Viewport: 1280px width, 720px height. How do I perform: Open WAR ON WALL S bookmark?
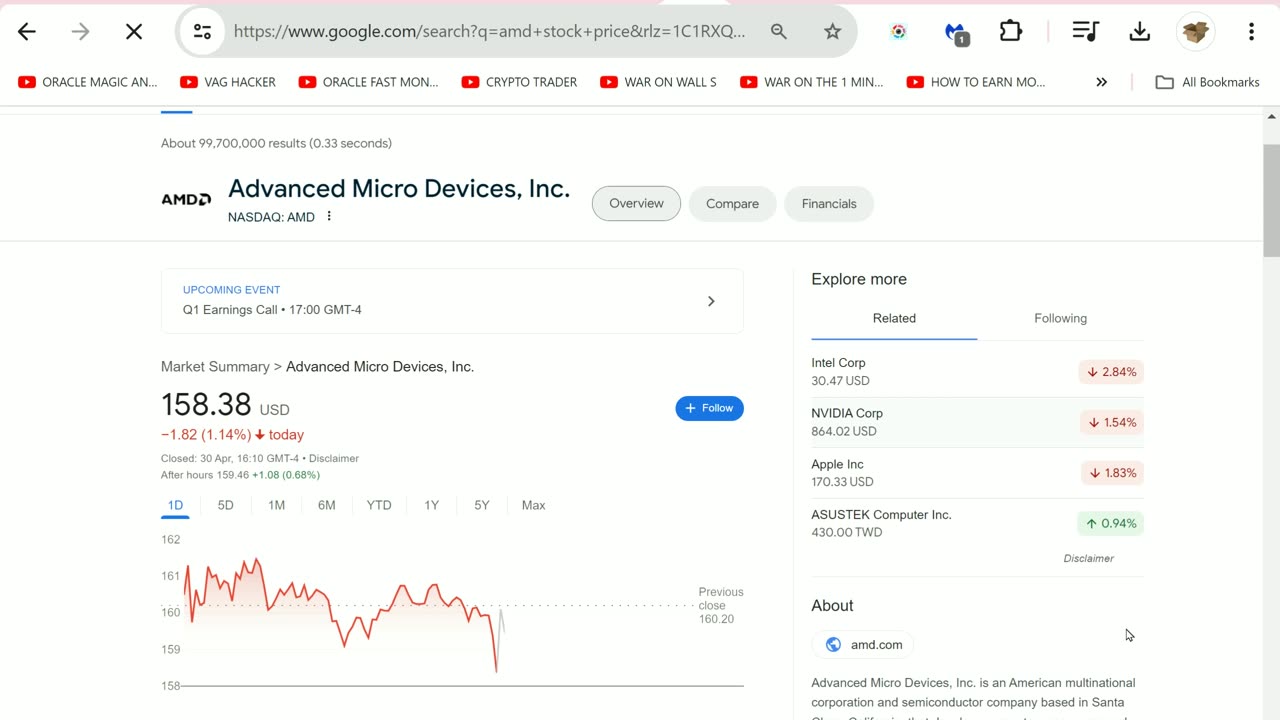point(659,82)
